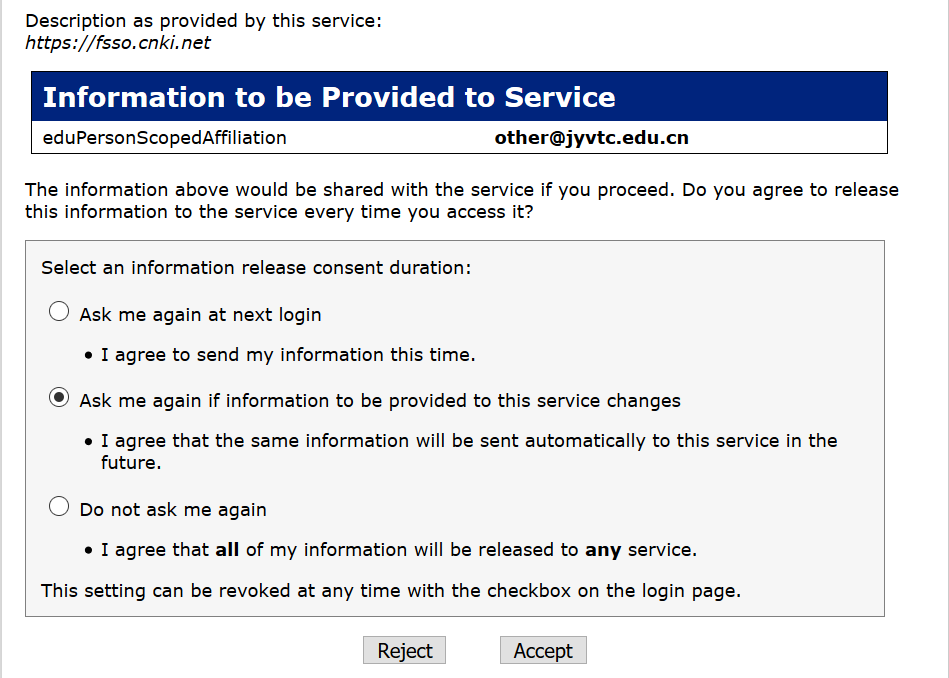Click the paragraph starting 'The information above would be shared'

coord(461,200)
